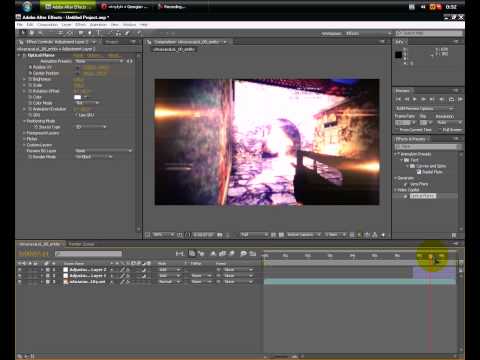
Task: Open Effect menu
Action: pos(80,25)
